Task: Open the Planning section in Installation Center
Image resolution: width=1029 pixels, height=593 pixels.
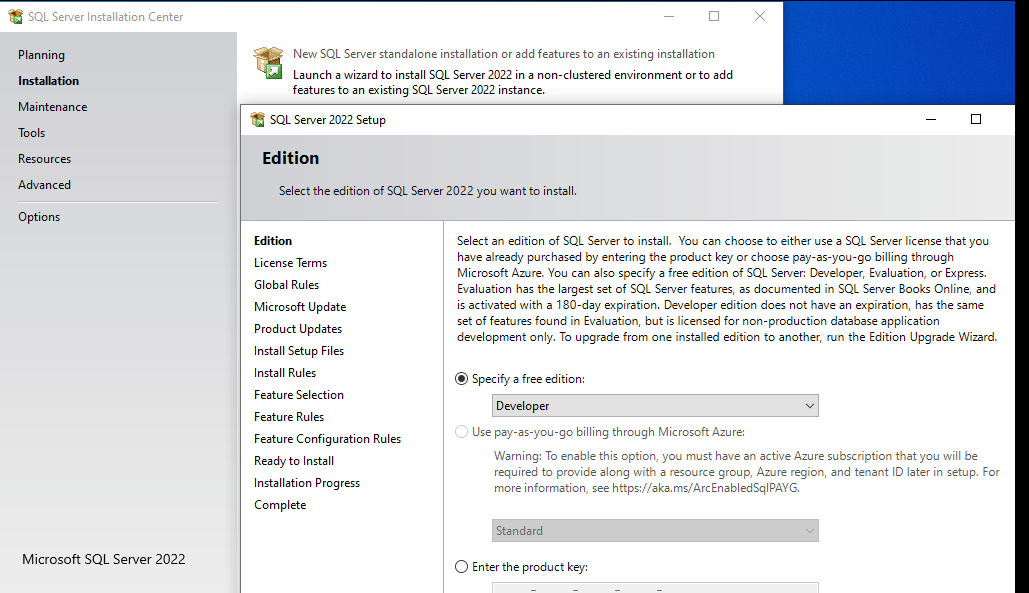Action: click(41, 55)
